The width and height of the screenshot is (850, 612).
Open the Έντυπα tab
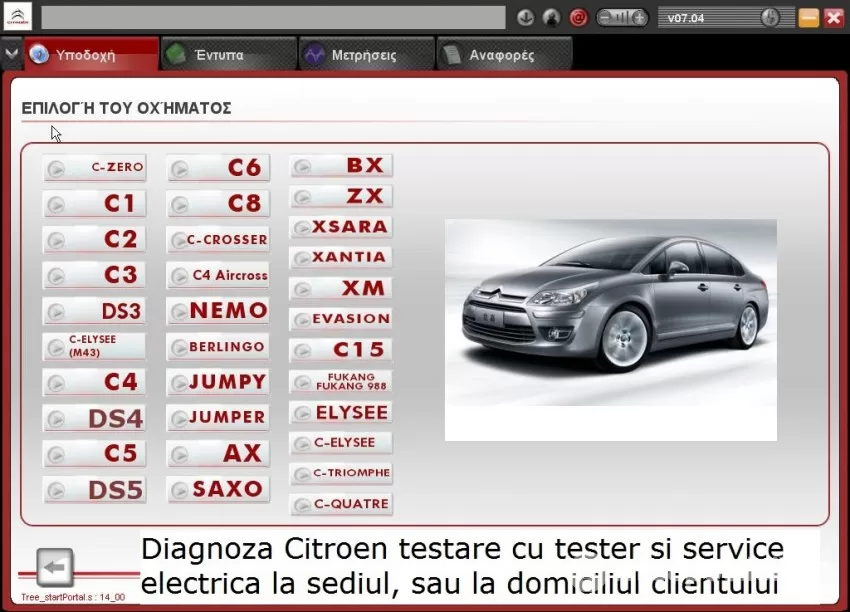click(x=229, y=54)
